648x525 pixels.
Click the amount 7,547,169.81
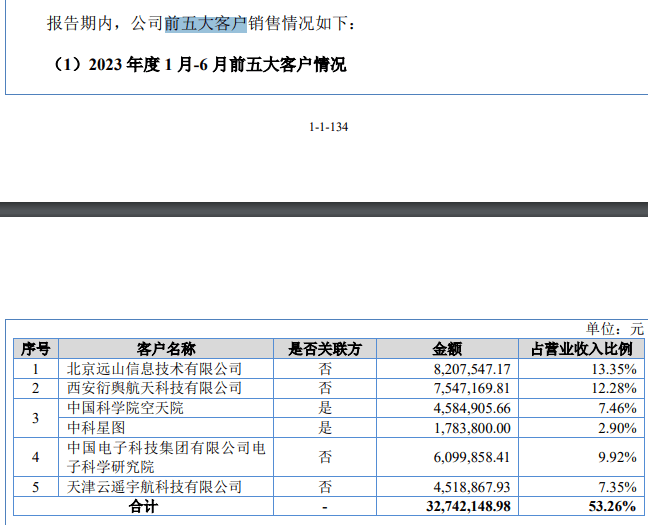click(472, 389)
